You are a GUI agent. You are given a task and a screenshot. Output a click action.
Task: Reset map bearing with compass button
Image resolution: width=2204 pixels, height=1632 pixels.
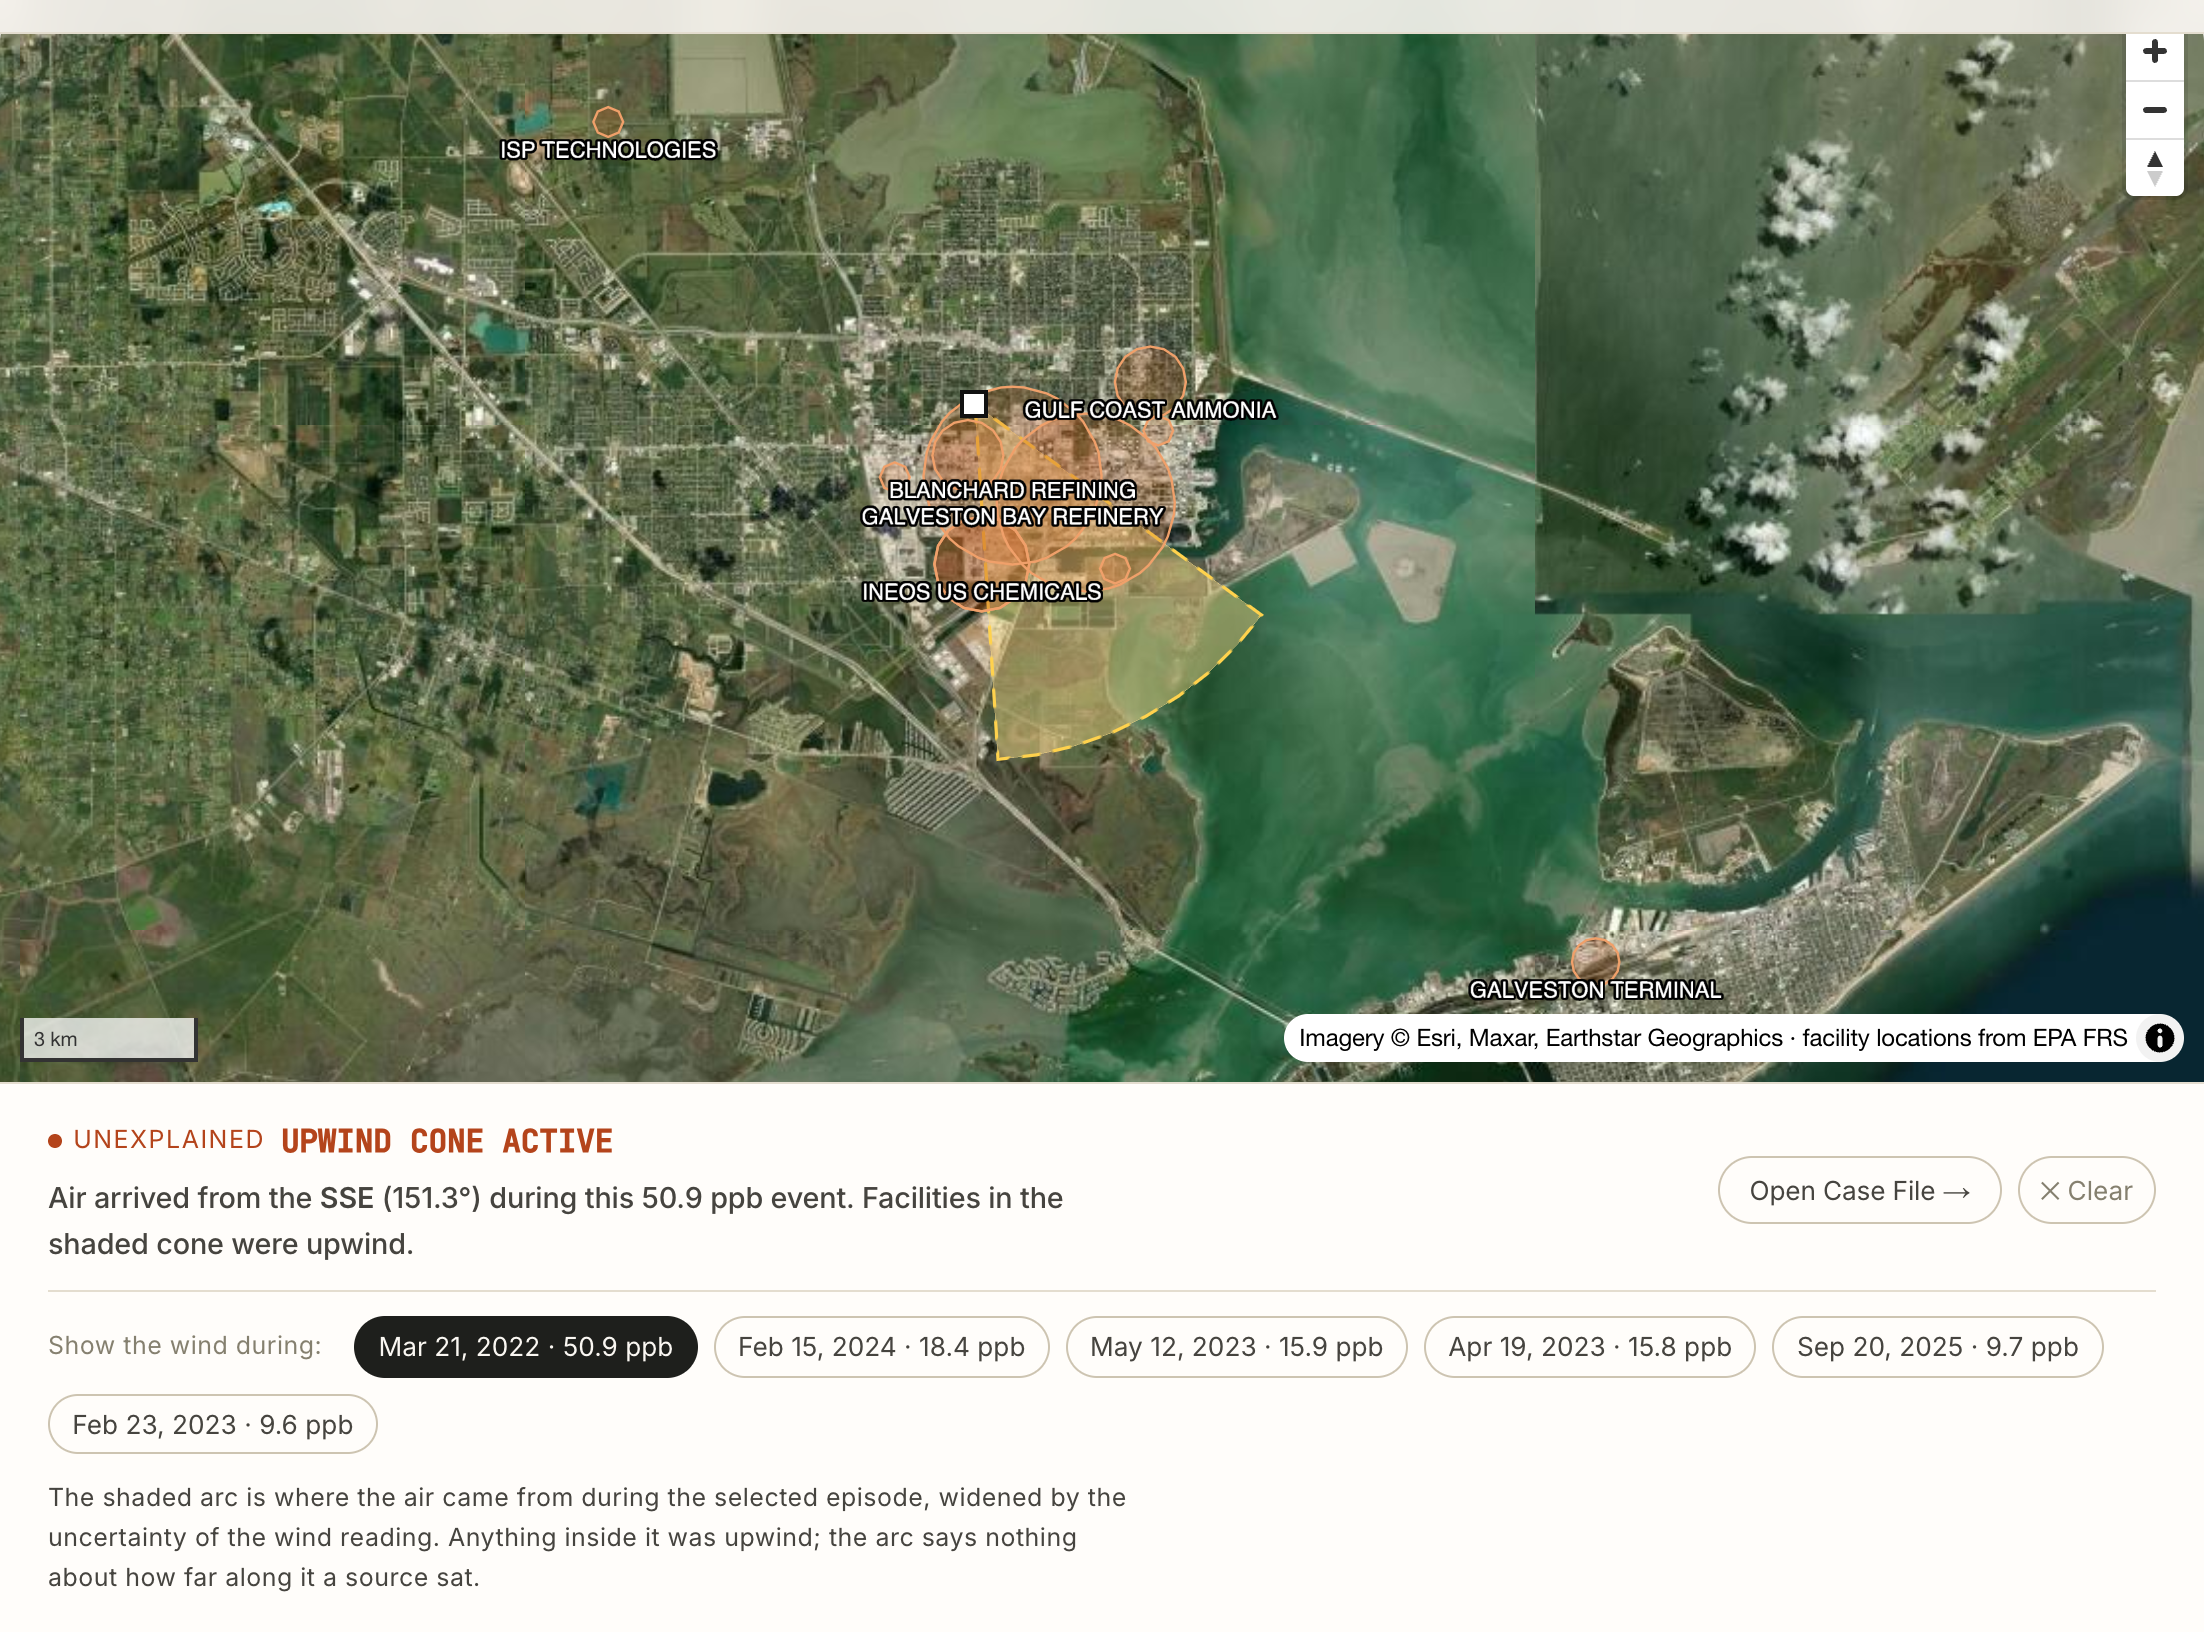[2155, 168]
